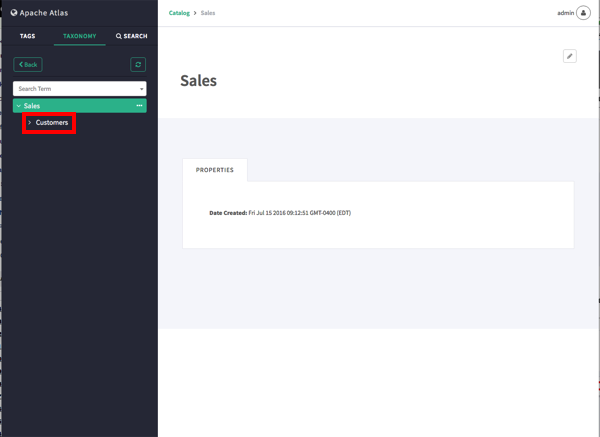Click into the Search Term field

(70, 89)
